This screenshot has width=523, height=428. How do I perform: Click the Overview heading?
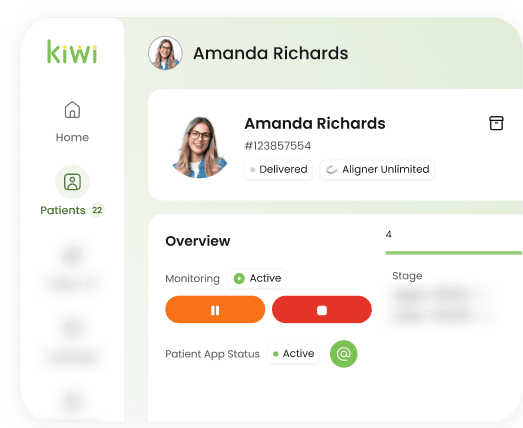coord(198,241)
